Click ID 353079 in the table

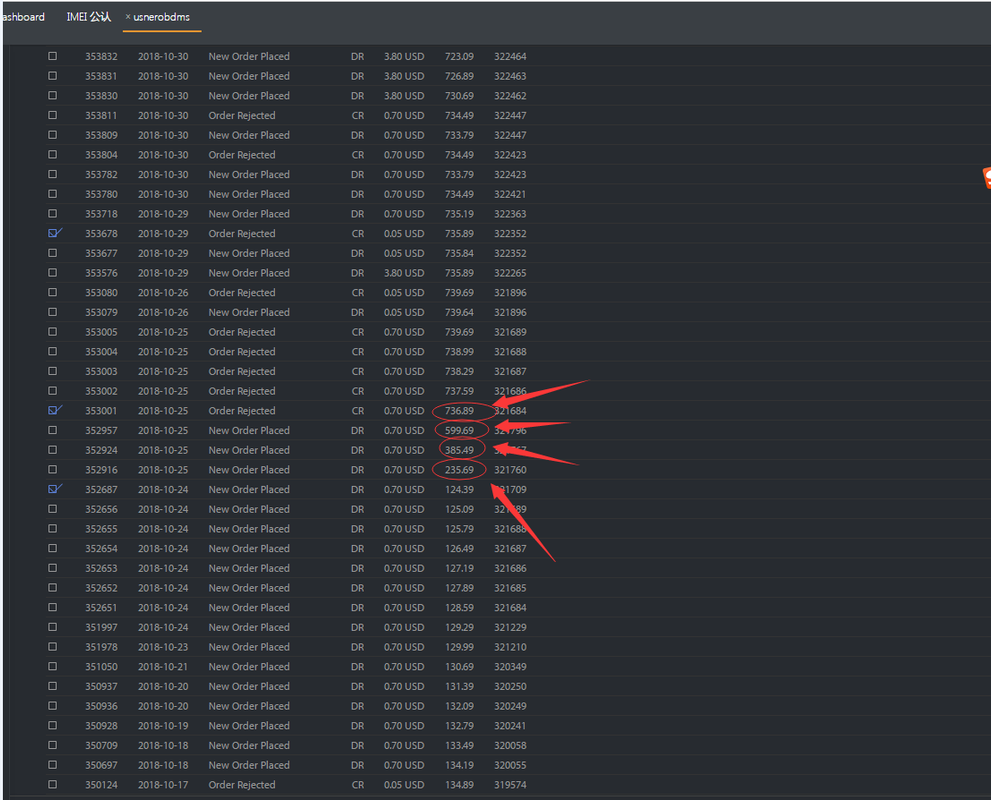click(x=101, y=312)
